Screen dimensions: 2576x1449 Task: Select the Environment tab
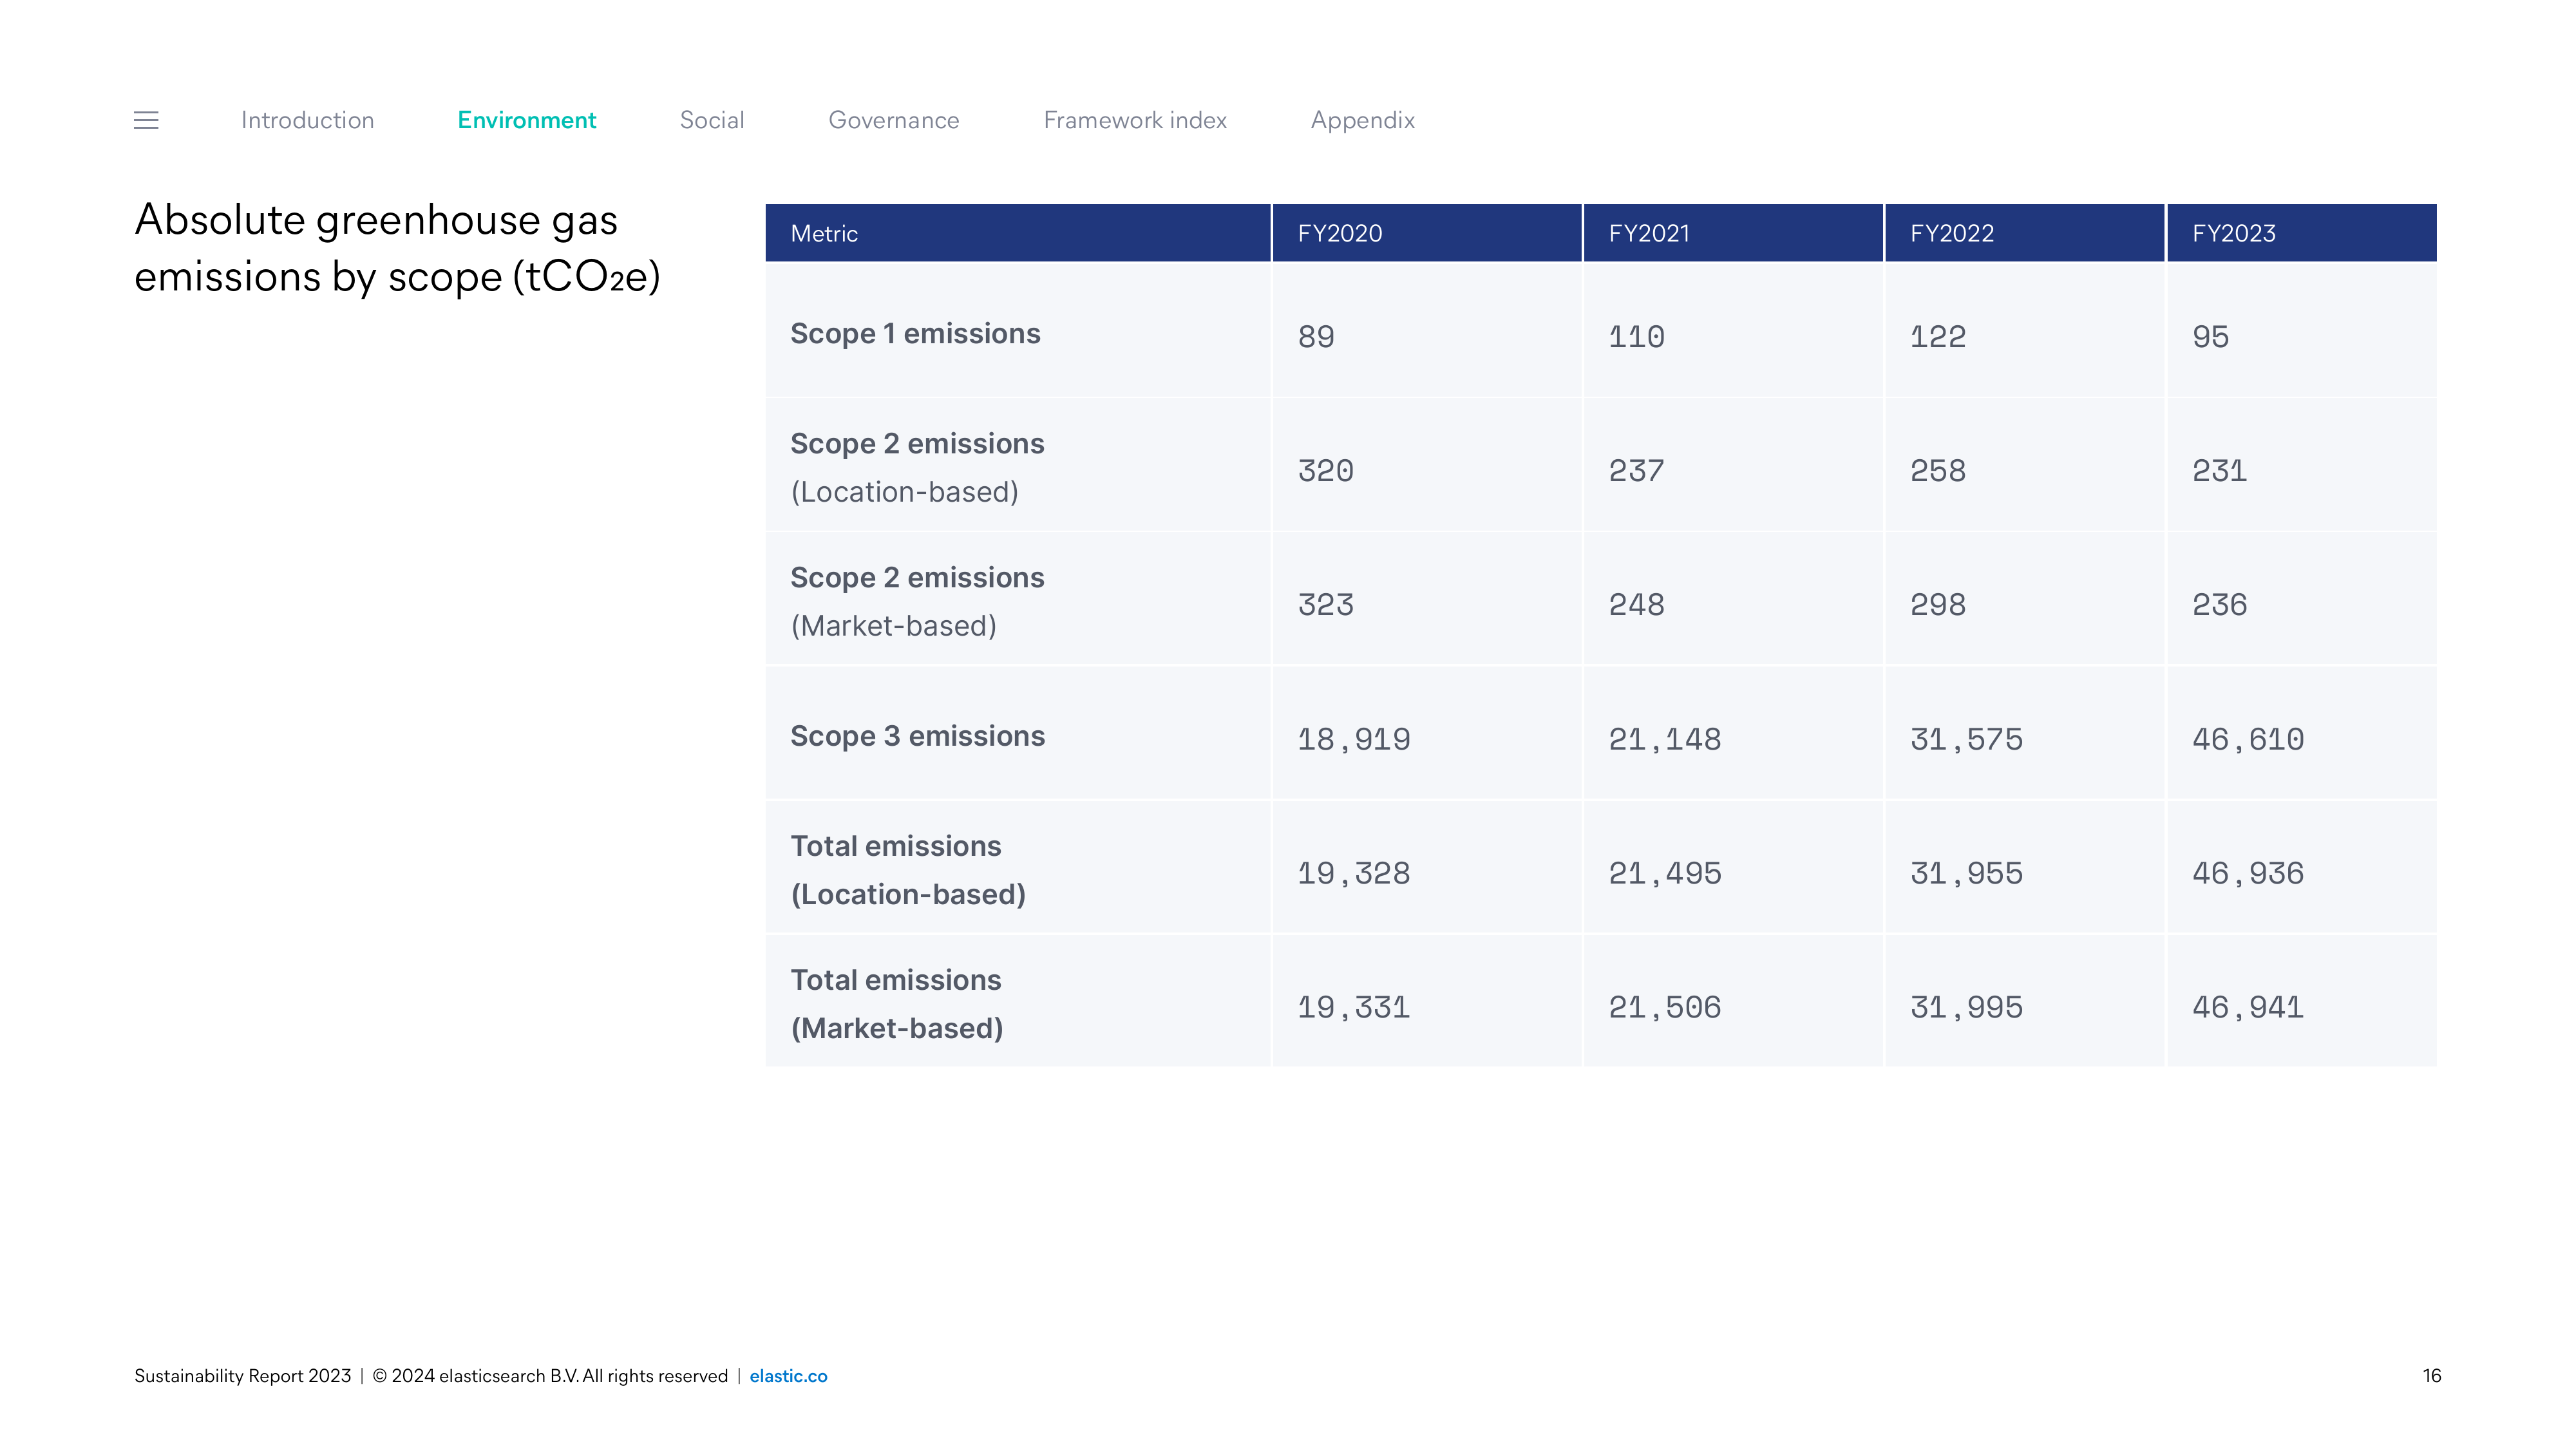(527, 120)
